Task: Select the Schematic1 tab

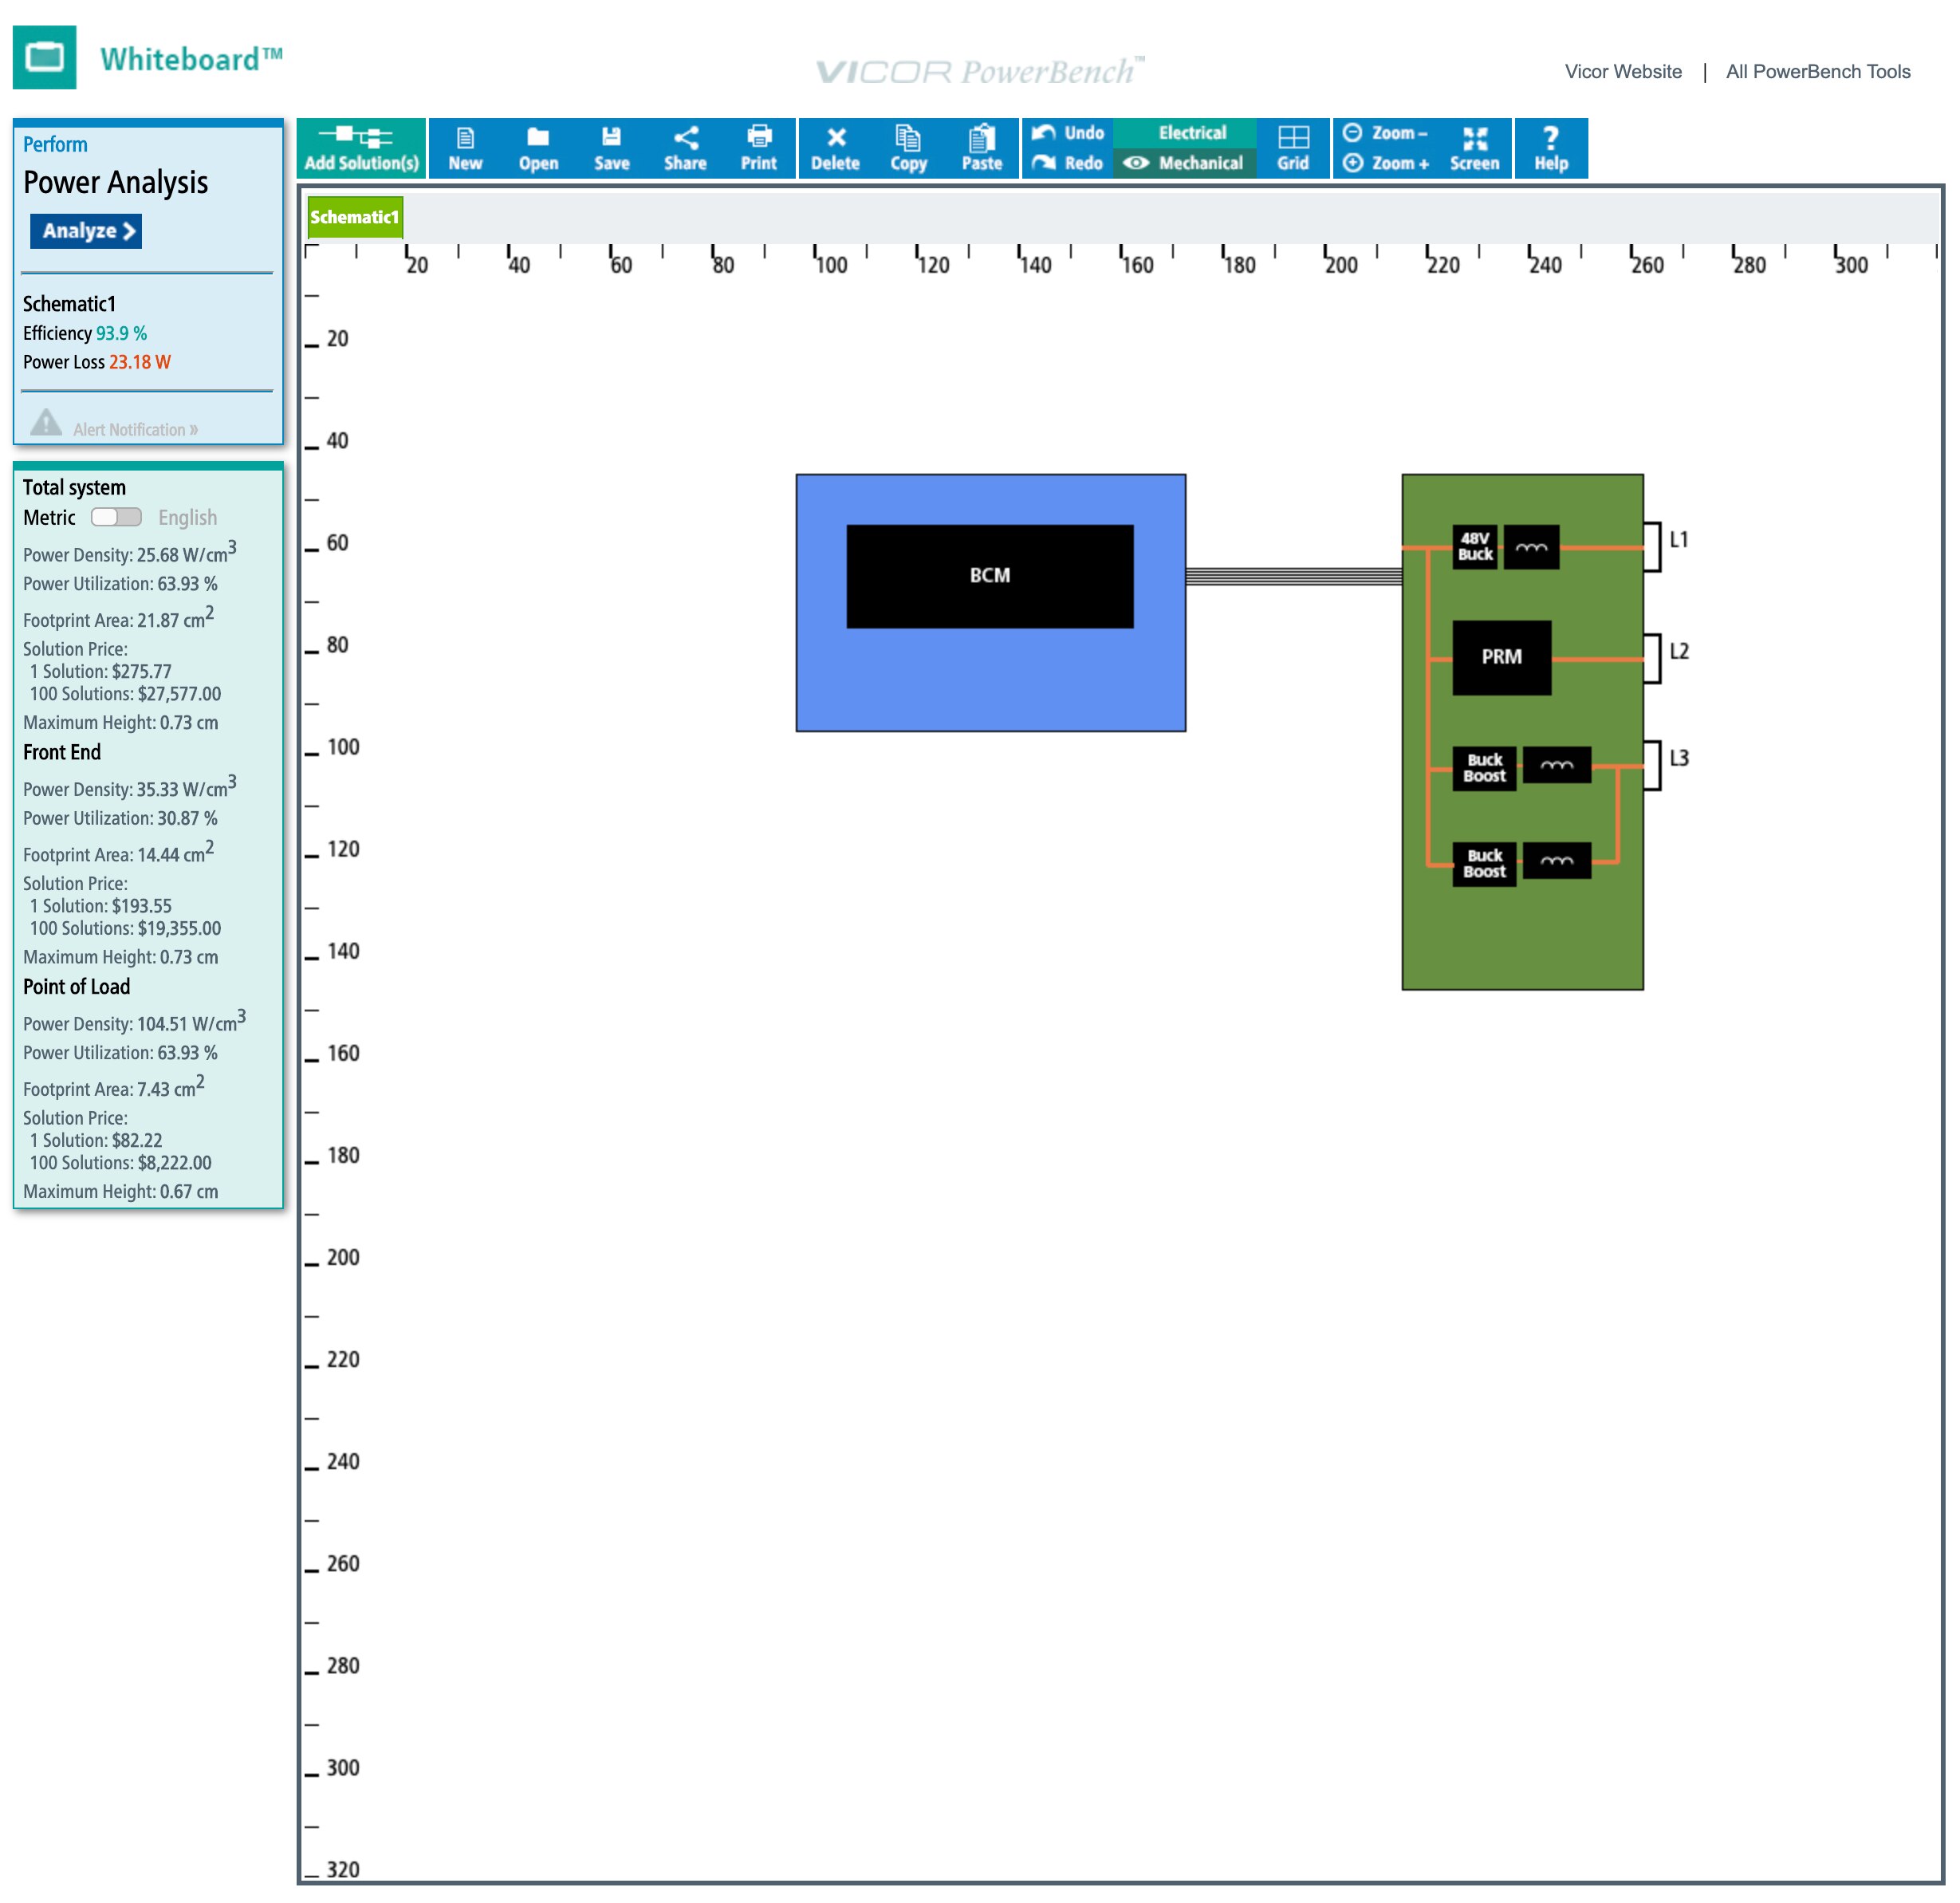Action: 355,216
